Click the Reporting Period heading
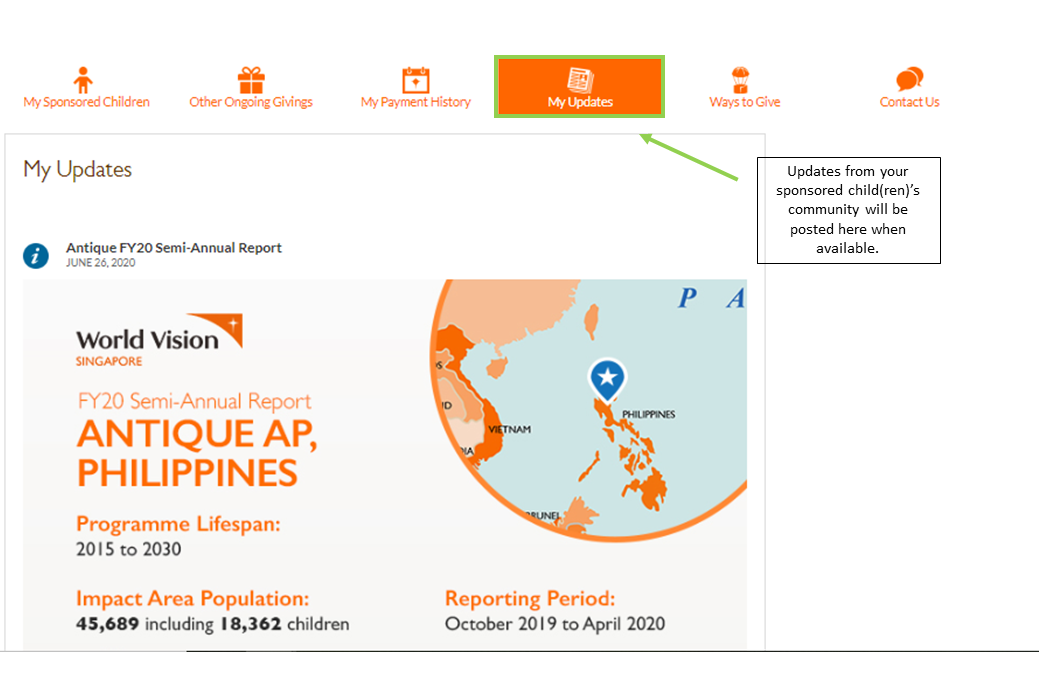1041x698 pixels. pyautogui.click(x=530, y=598)
